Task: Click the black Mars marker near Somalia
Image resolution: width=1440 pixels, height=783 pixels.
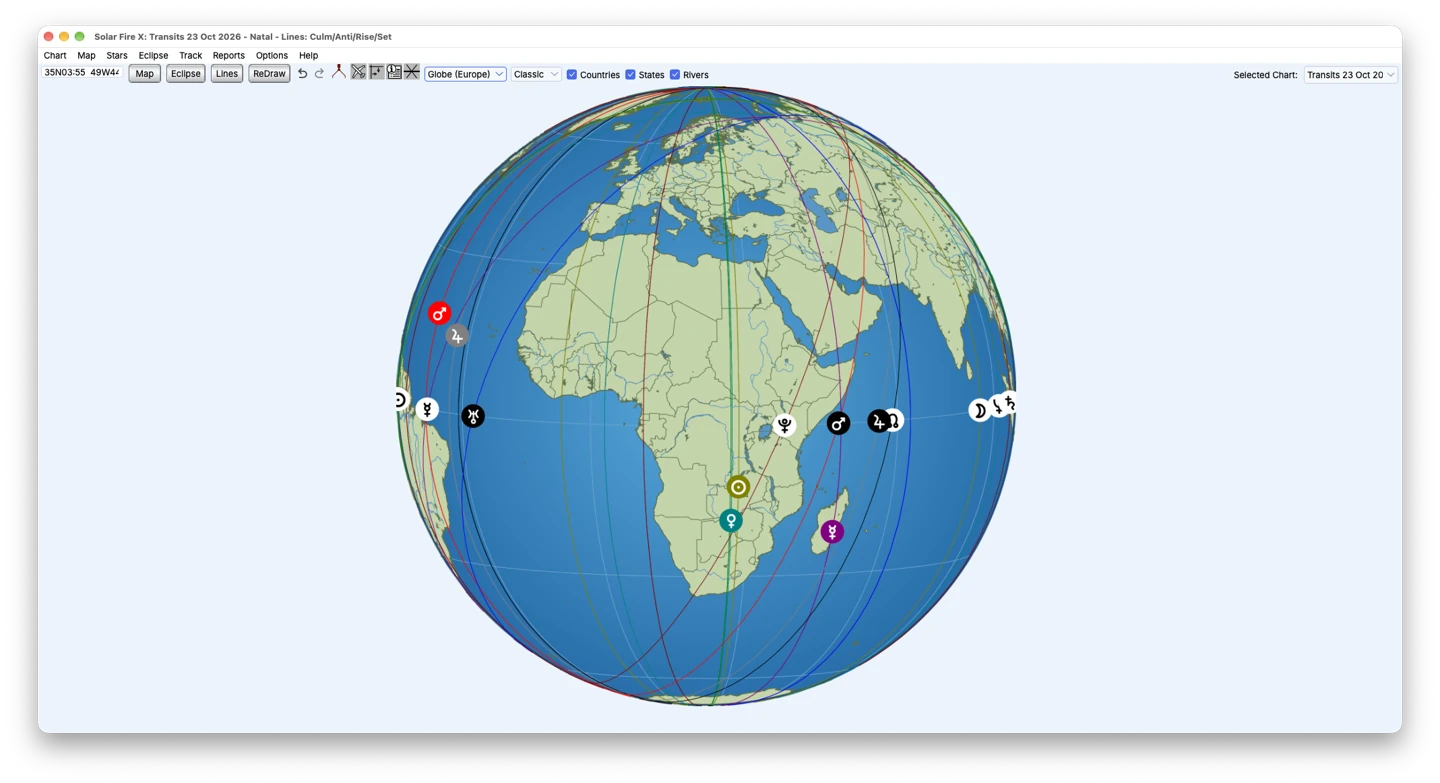Action: [838, 423]
